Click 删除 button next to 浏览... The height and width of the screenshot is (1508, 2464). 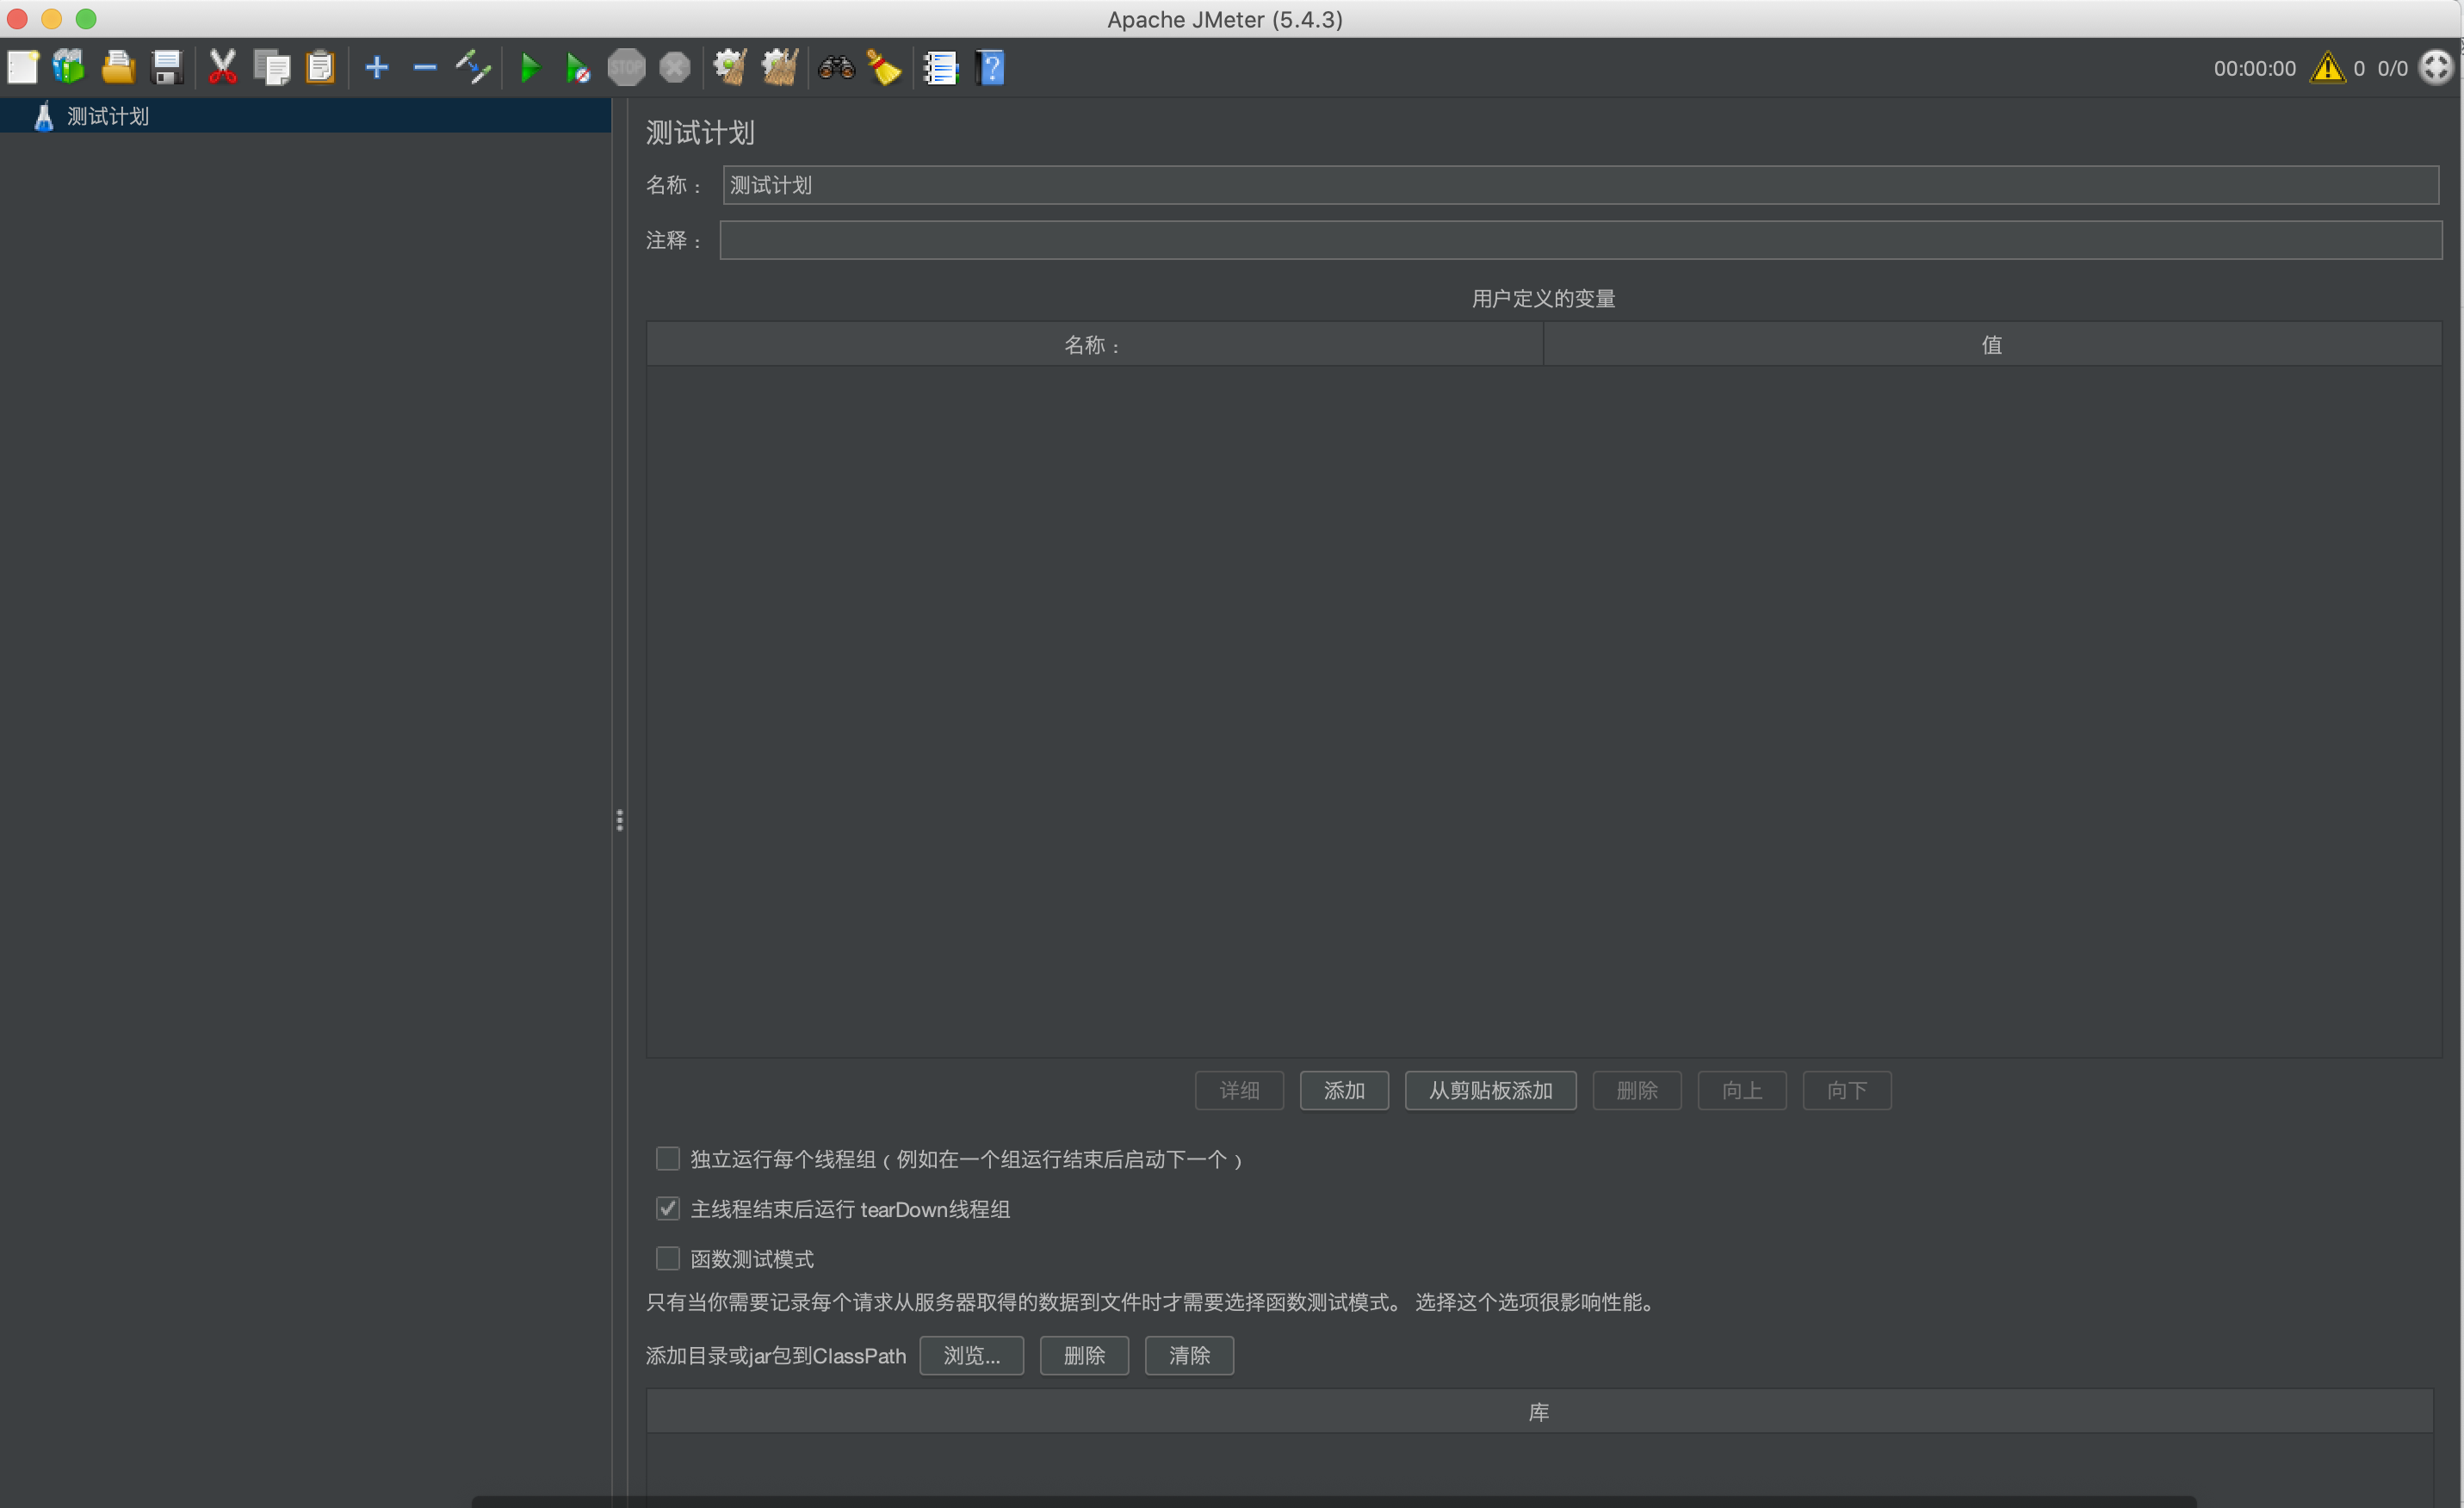click(x=1084, y=1356)
